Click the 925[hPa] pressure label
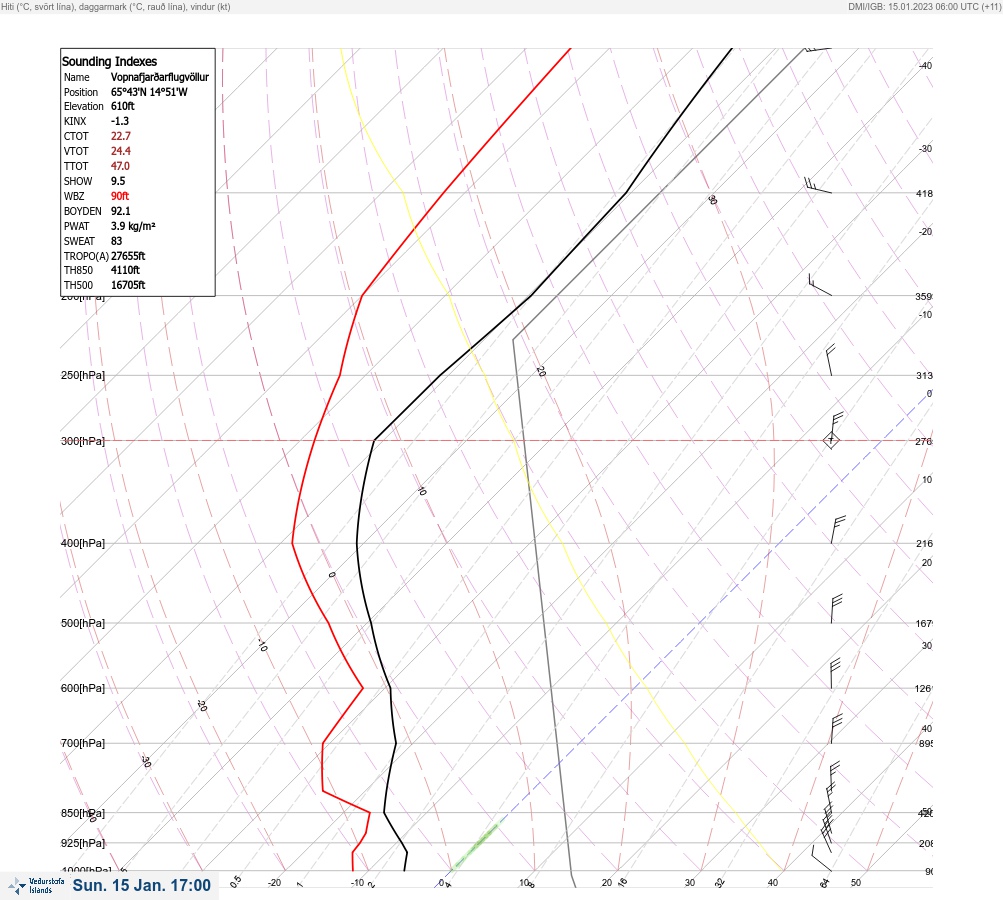 [x=83, y=843]
